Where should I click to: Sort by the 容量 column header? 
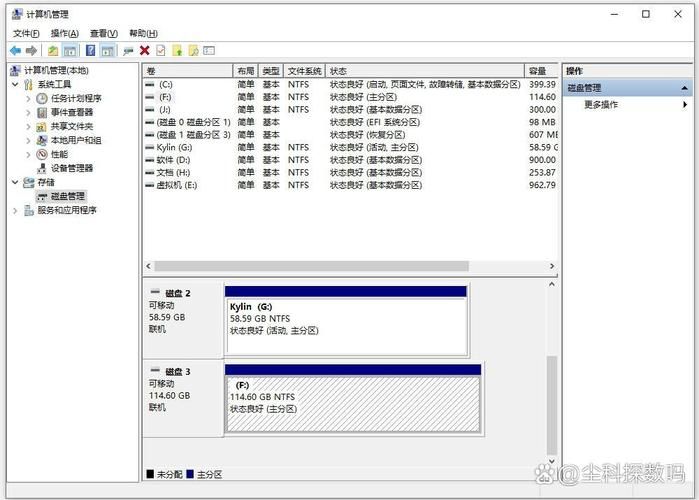pos(542,71)
